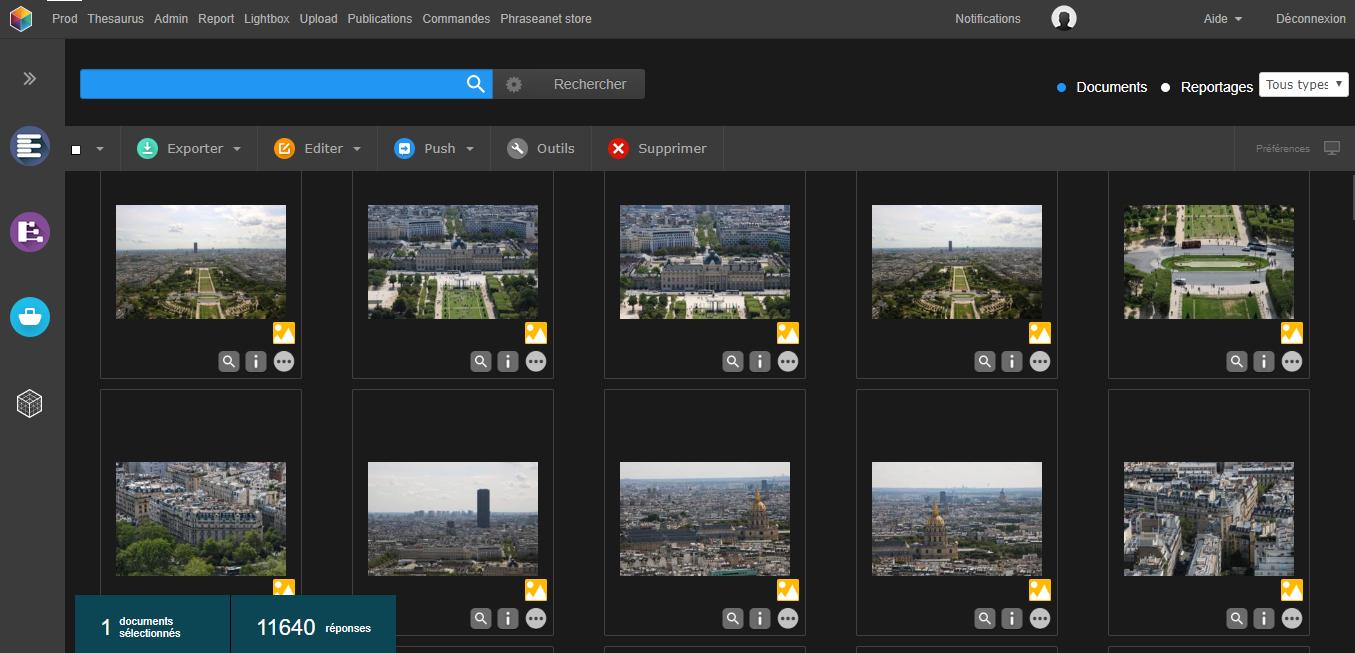Screen dimensions: 1355x653
Task: Click the '1 documents sélectionnés' status box
Action: click(152, 625)
